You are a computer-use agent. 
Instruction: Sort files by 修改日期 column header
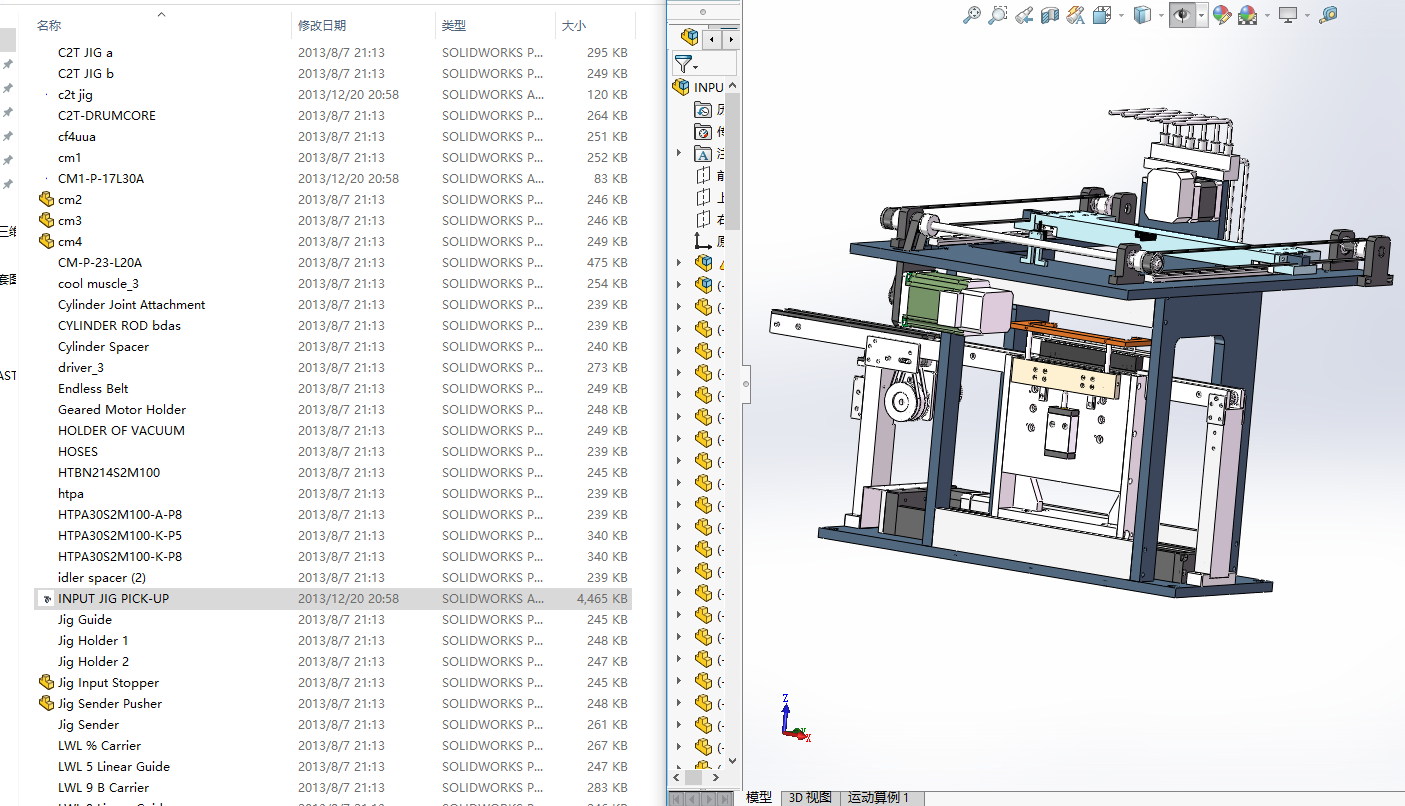click(322, 25)
